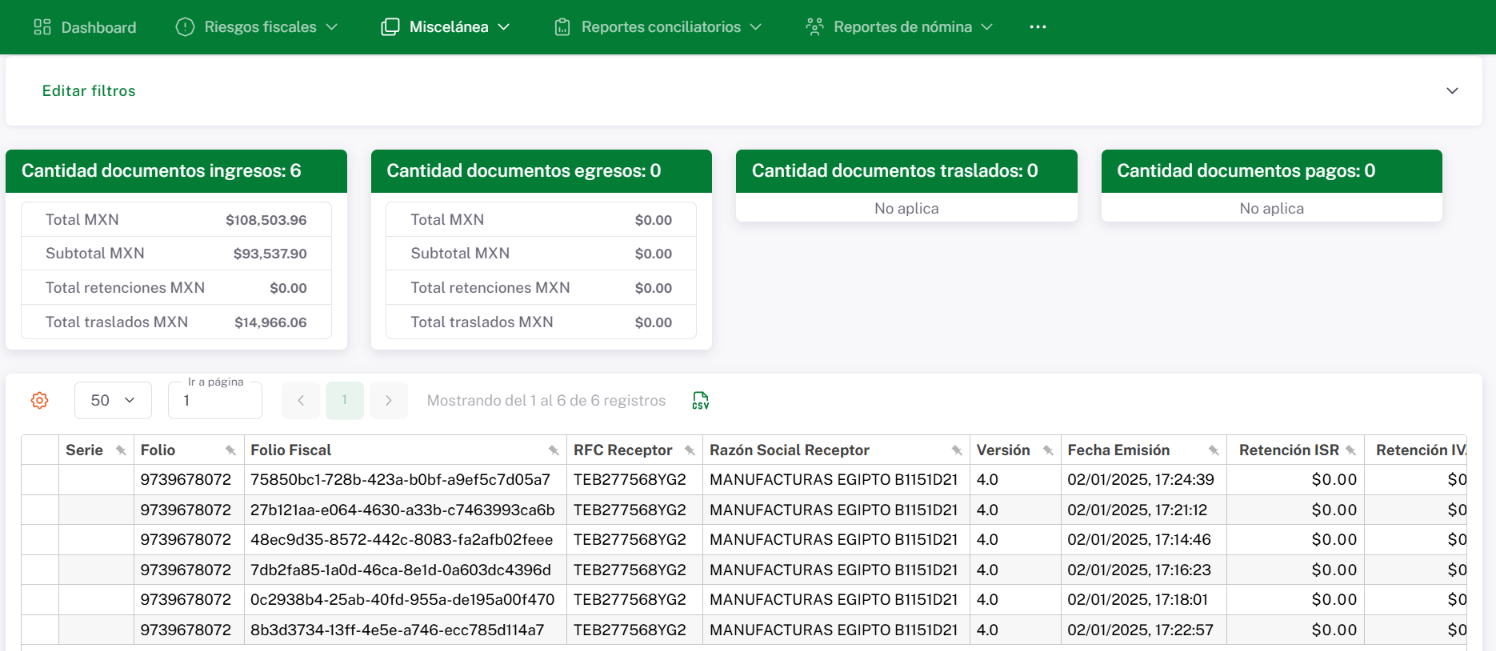This screenshot has width=1496, height=651.
Task: Click the pin icon in Fecha Emisión header
Action: click(1214, 451)
